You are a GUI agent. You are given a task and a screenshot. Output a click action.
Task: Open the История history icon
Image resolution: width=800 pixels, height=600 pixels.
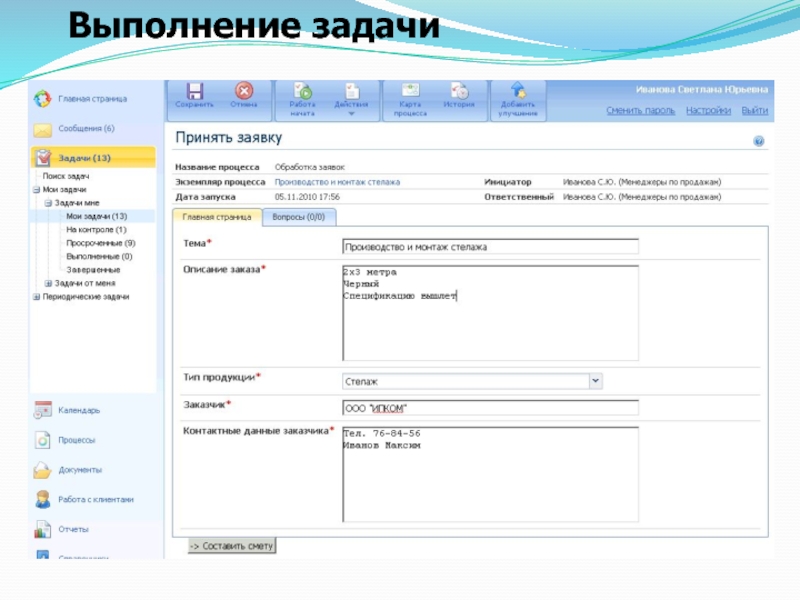click(458, 91)
